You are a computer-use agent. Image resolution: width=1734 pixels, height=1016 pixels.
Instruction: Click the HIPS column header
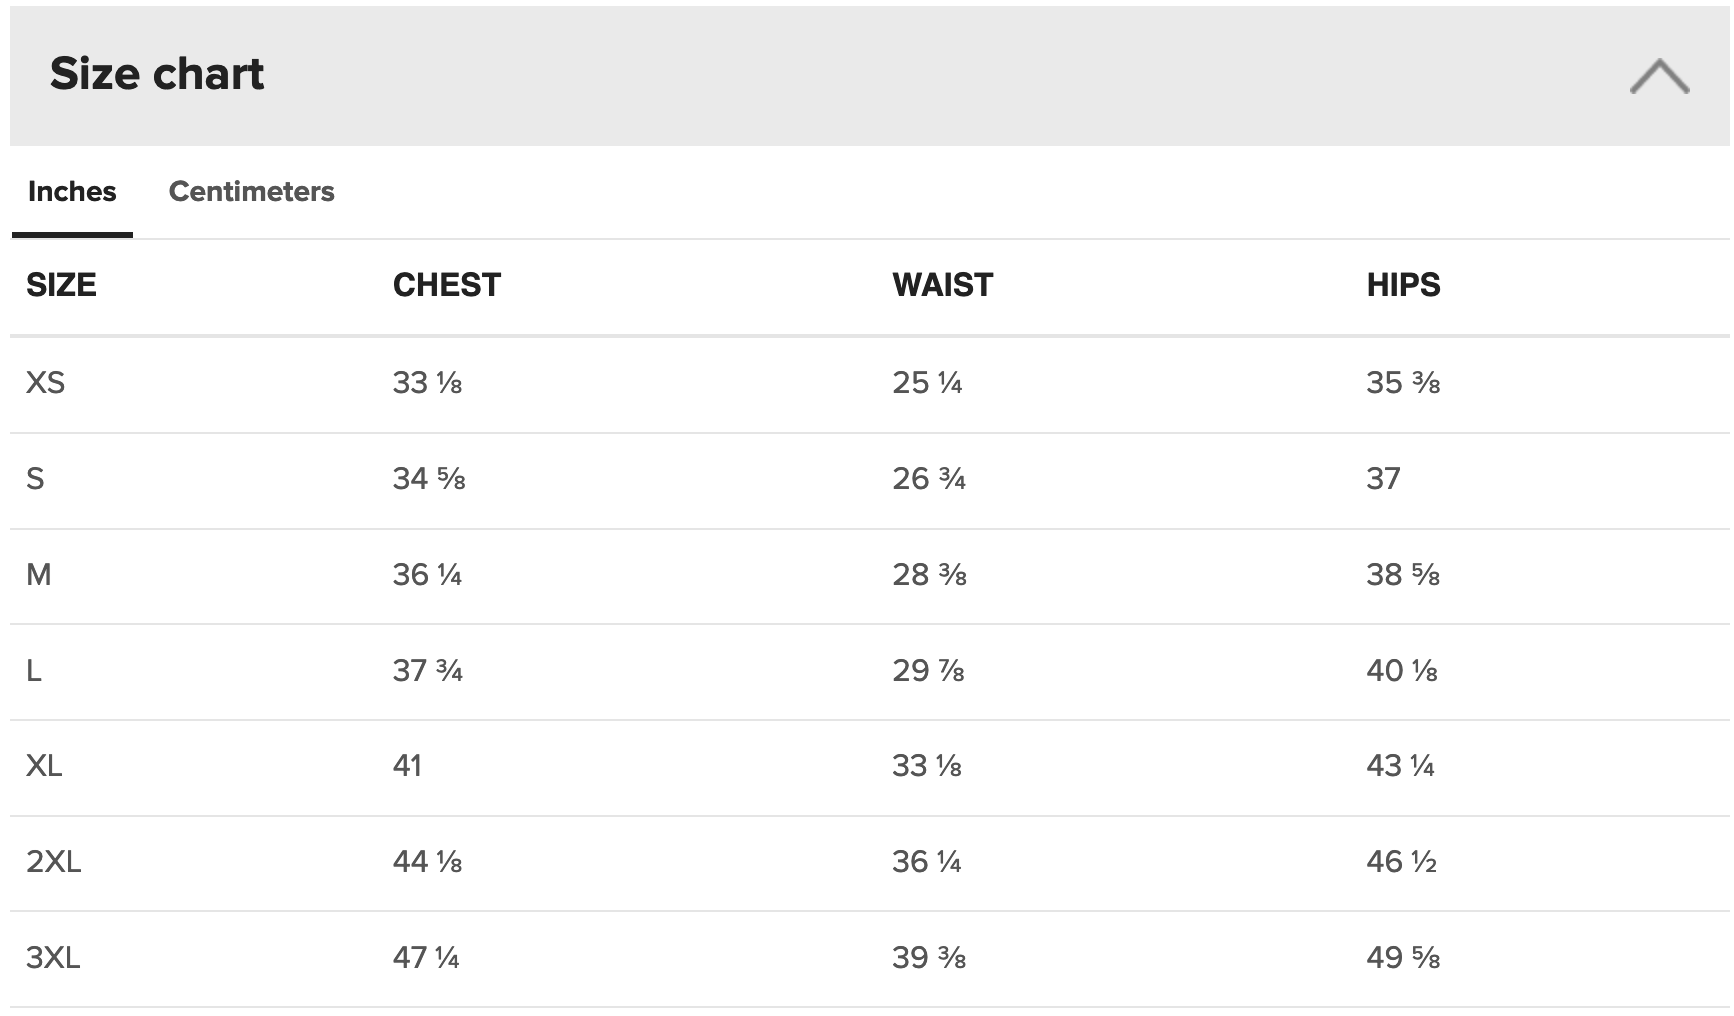(1403, 285)
